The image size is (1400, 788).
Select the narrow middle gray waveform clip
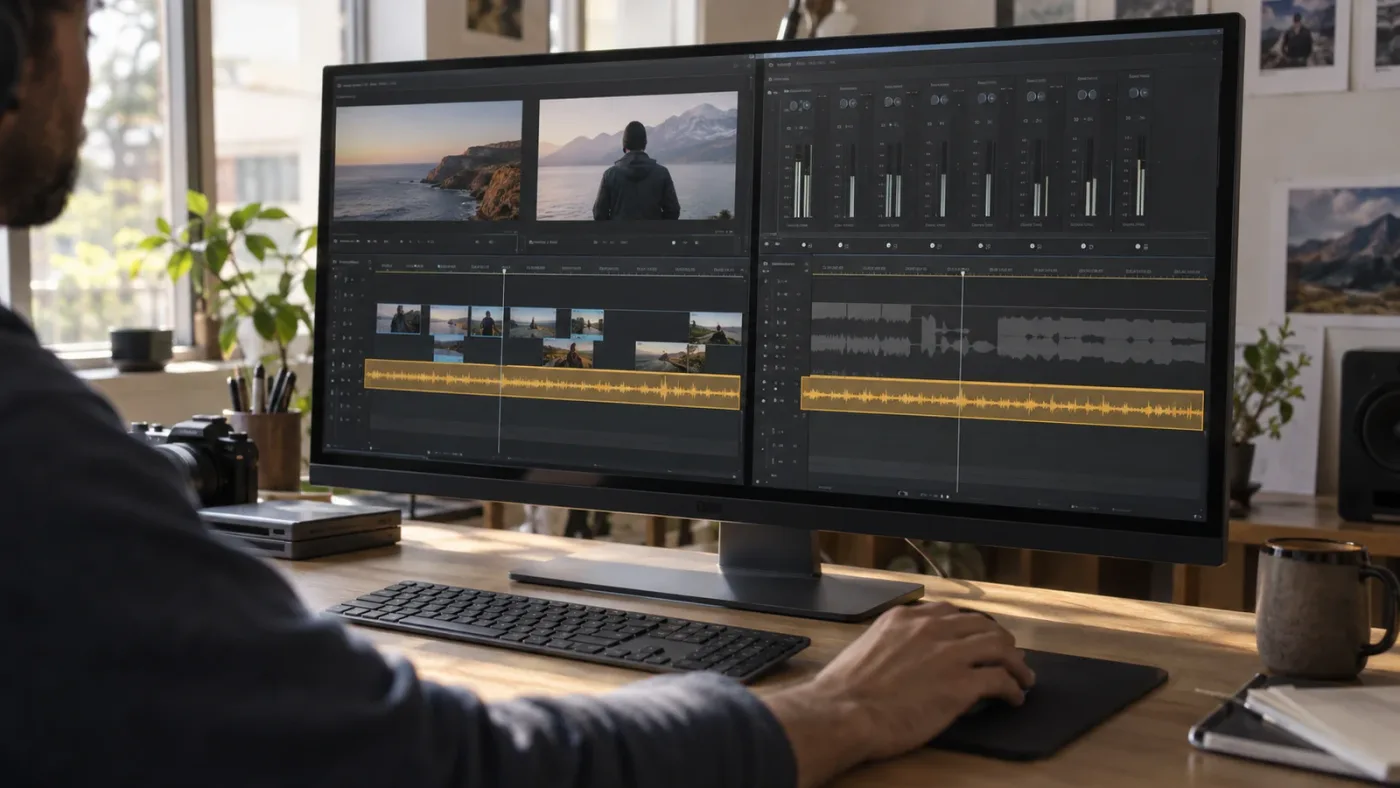tap(958, 337)
